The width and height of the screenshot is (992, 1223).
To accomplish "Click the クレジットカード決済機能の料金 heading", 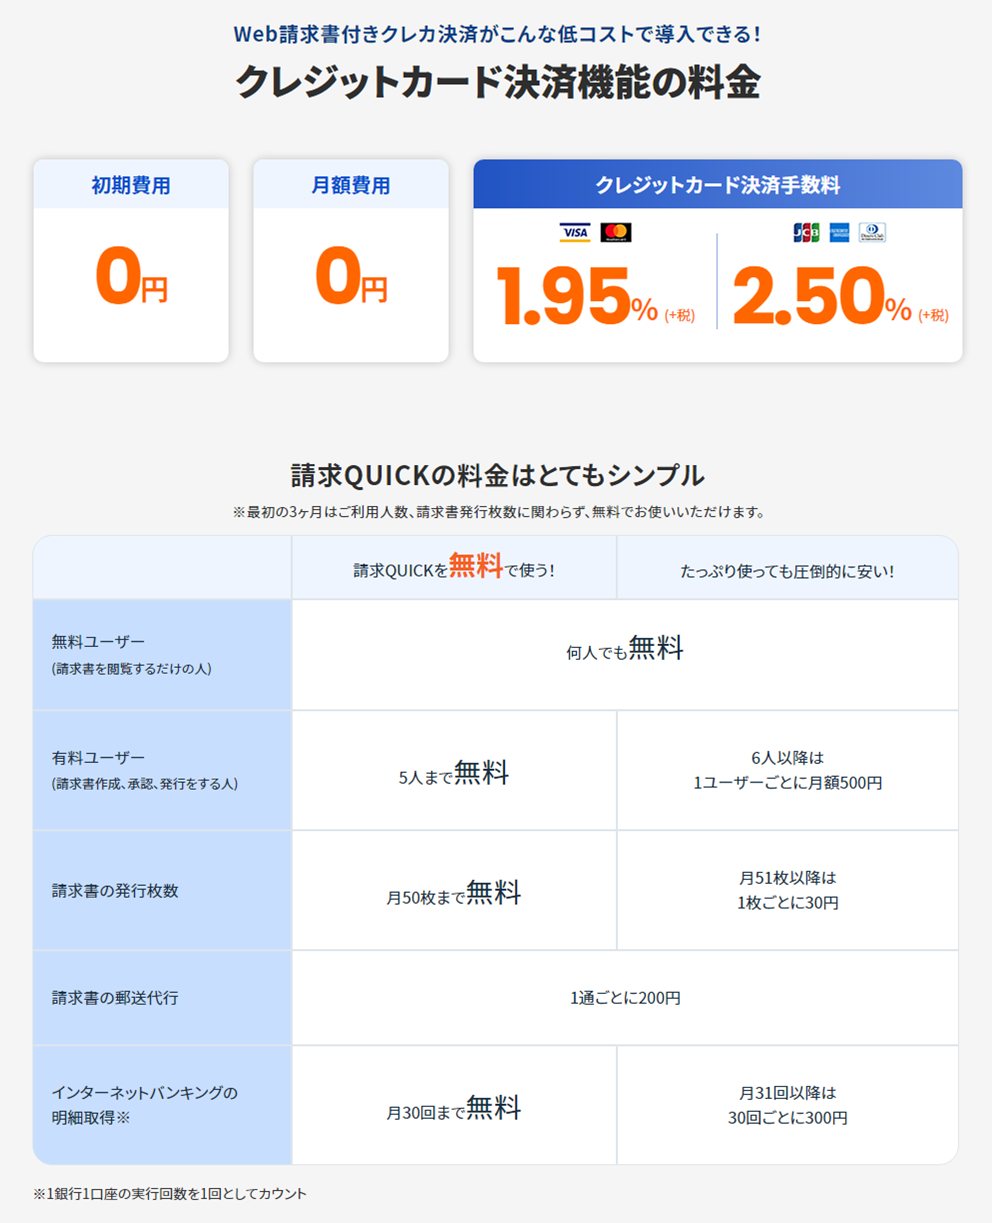I will [x=497, y=83].
